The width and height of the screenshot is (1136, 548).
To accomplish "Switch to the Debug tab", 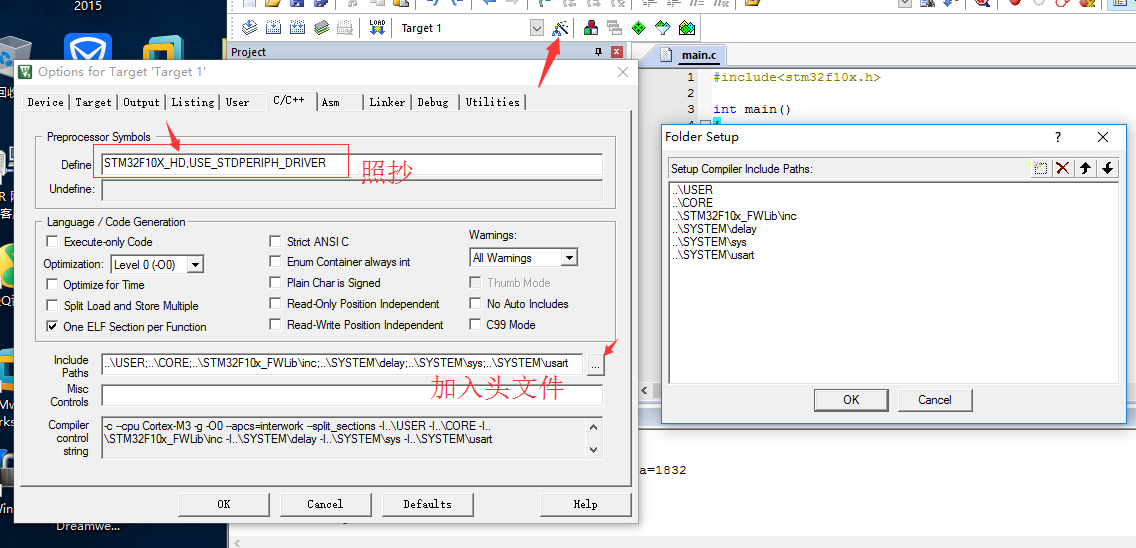I will point(433,102).
